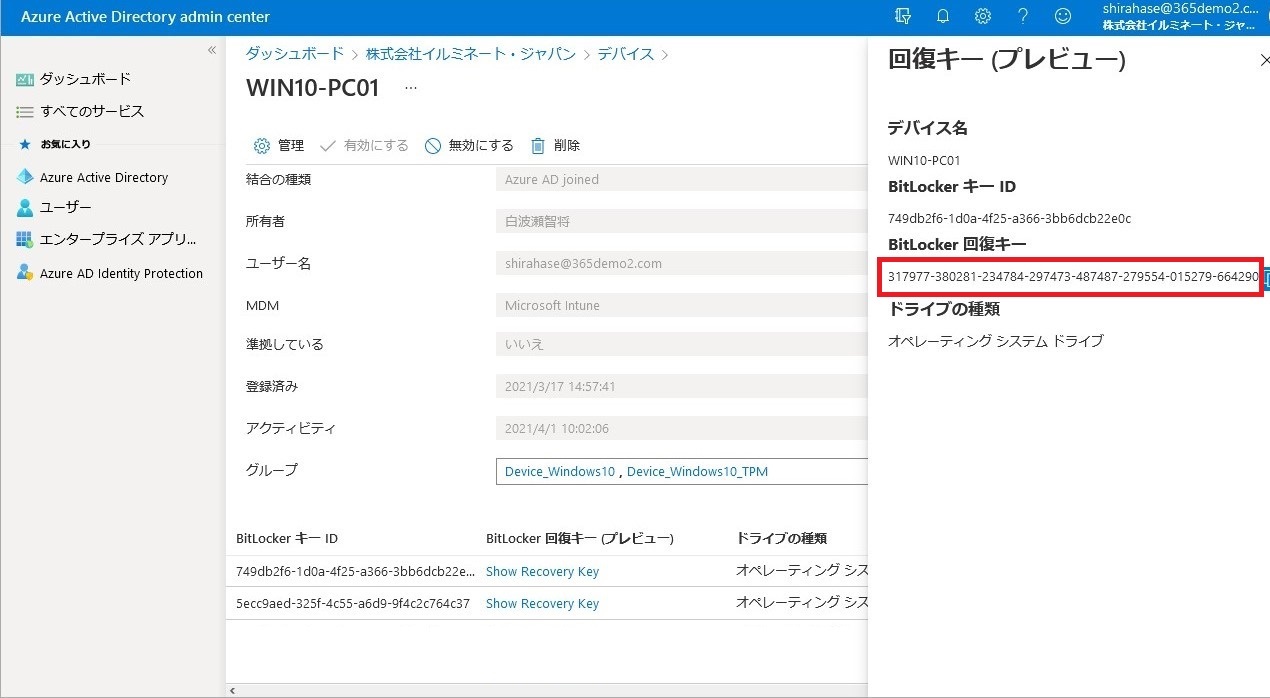Screen dimensions: 1270x698
Task: Click the 所有者 field showing 白波瀬智将
Action: point(681,222)
